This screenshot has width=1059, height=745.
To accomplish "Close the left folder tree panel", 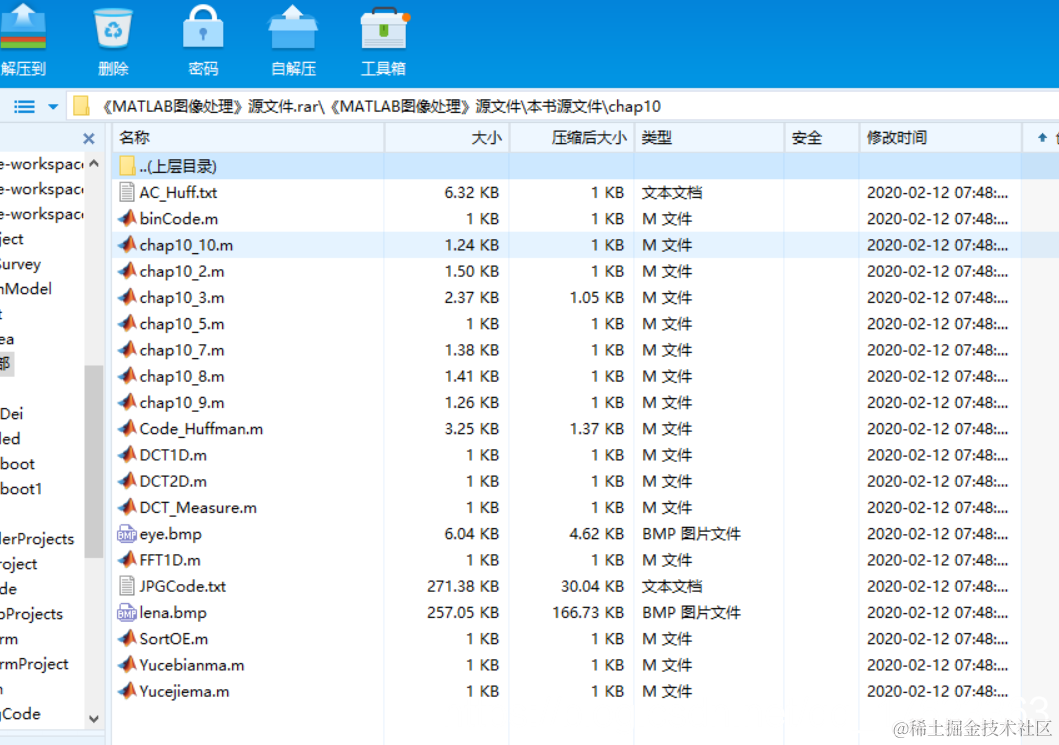I will tap(88, 138).
